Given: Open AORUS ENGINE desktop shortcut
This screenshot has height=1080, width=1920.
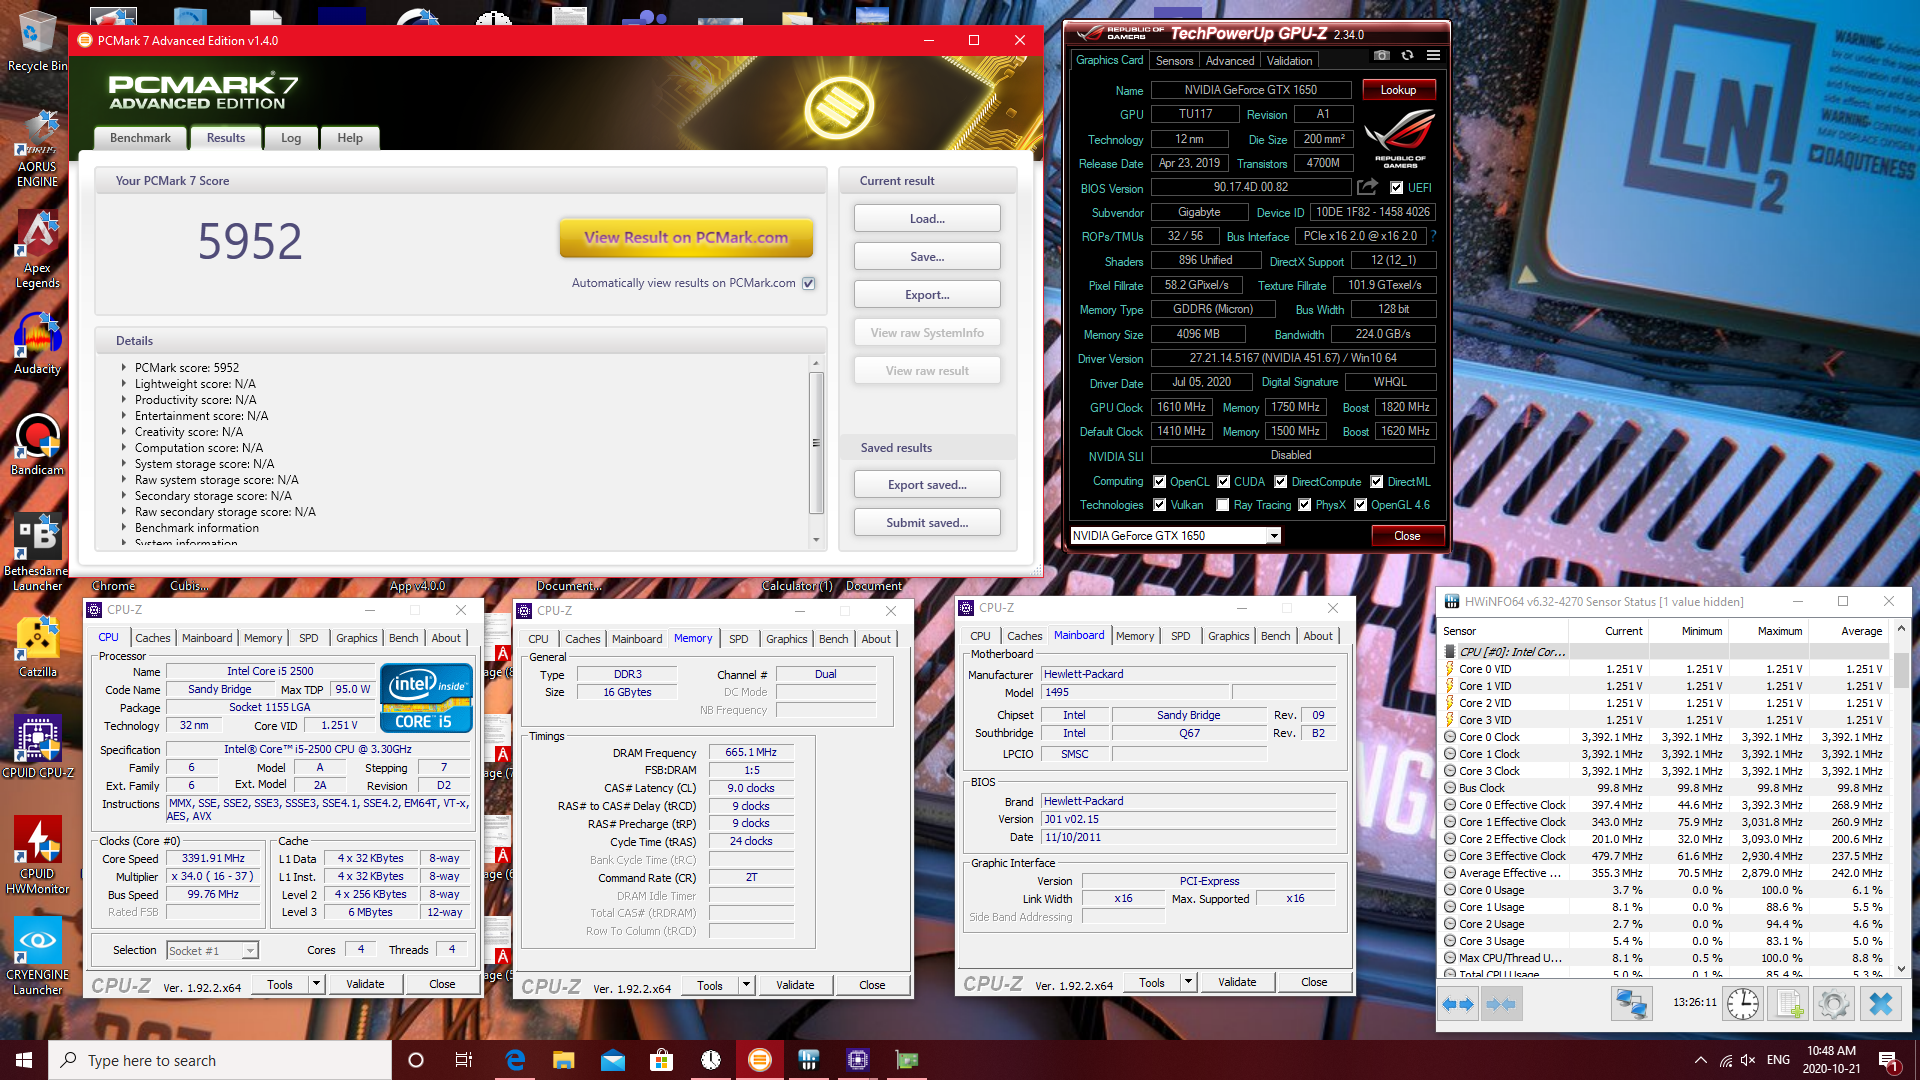Looking at the screenshot, I should [37, 150].
